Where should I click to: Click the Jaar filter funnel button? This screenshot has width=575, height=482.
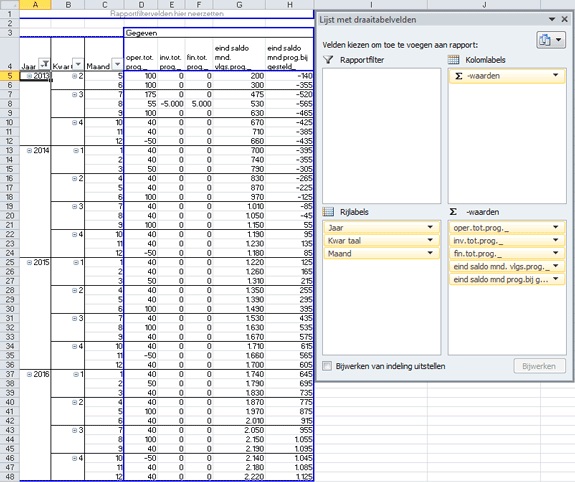pos(44,65)
